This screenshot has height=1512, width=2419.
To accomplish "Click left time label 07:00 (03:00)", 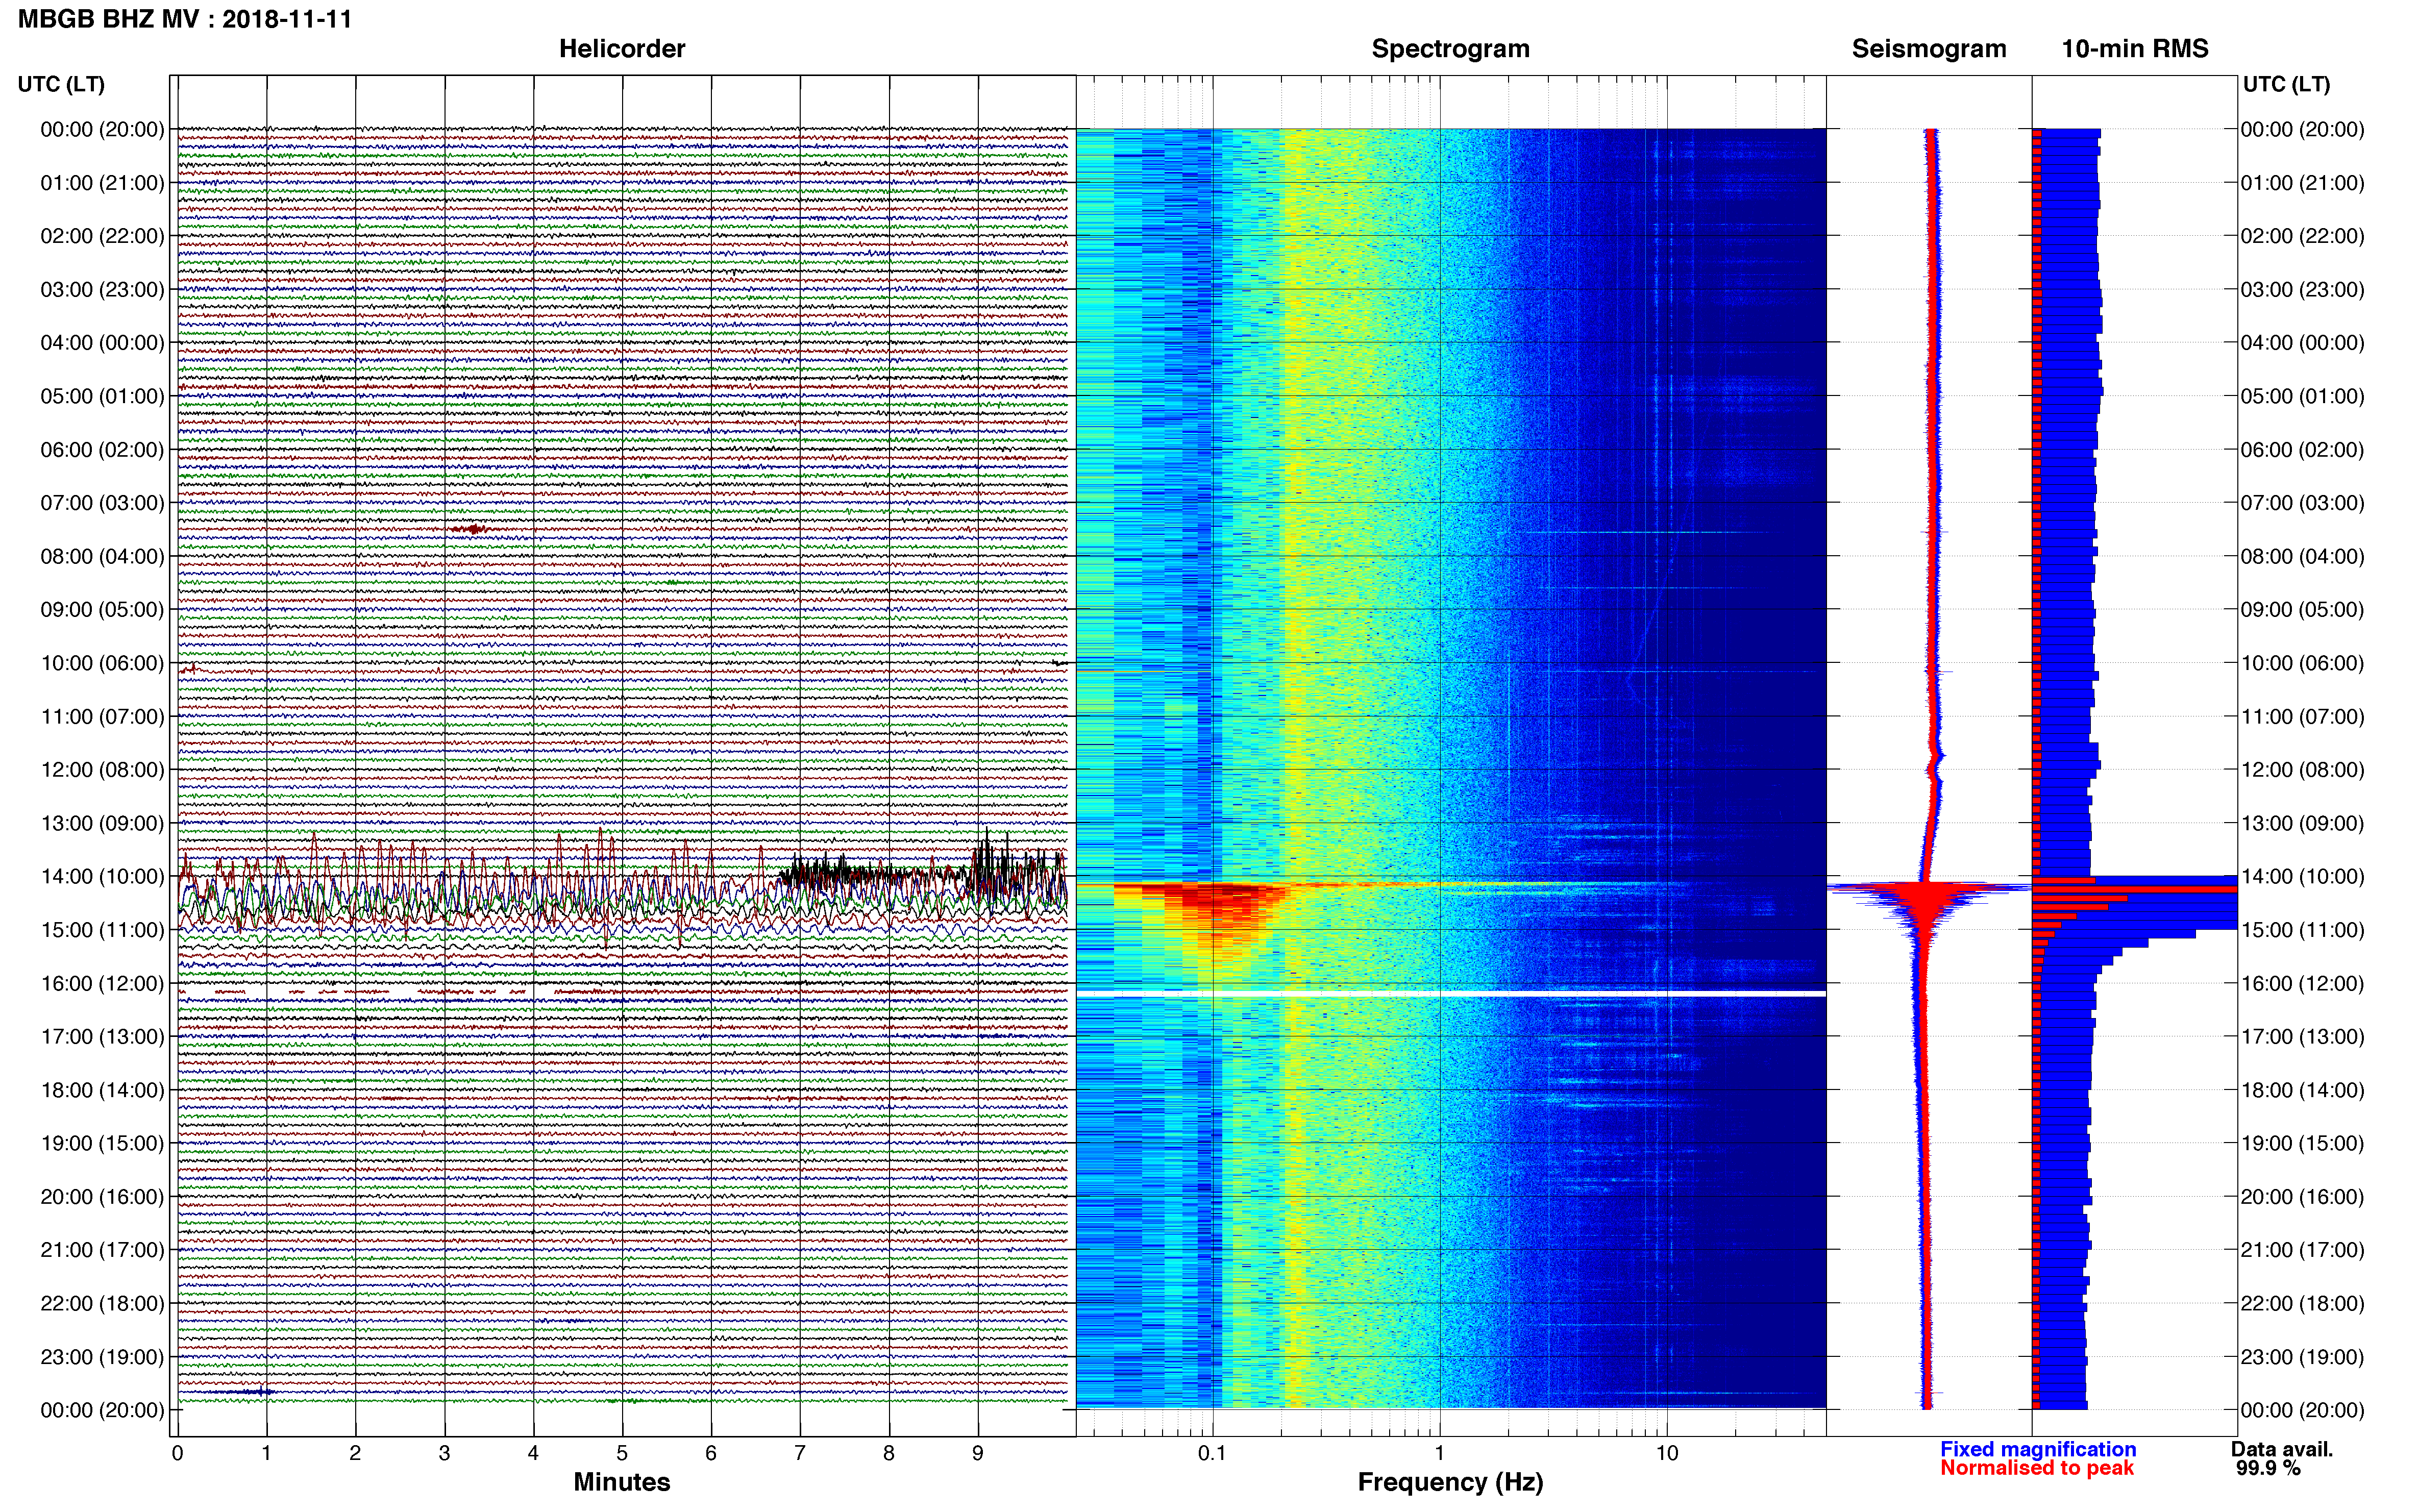I will tap(102, 503).
